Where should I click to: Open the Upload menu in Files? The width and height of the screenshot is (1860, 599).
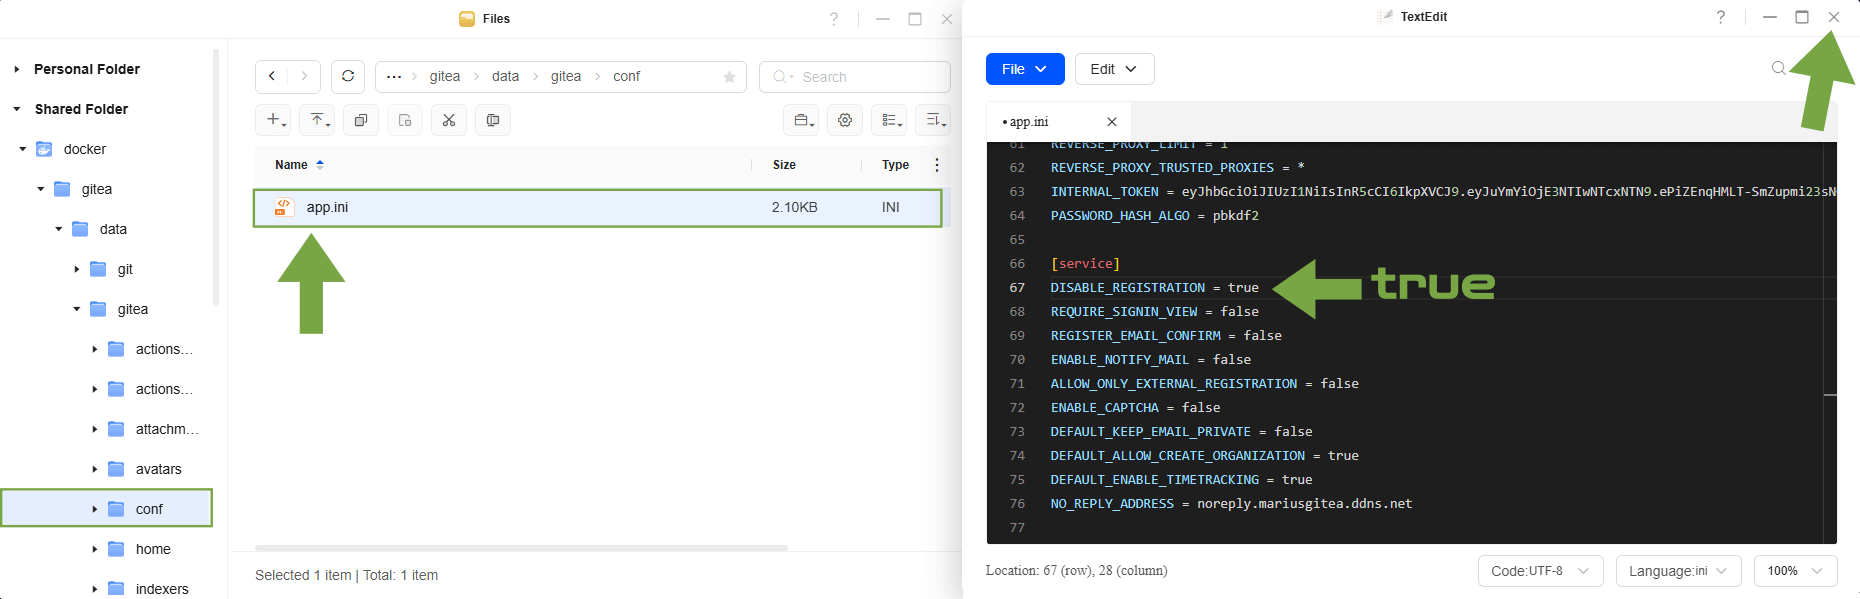pos(317,120)
